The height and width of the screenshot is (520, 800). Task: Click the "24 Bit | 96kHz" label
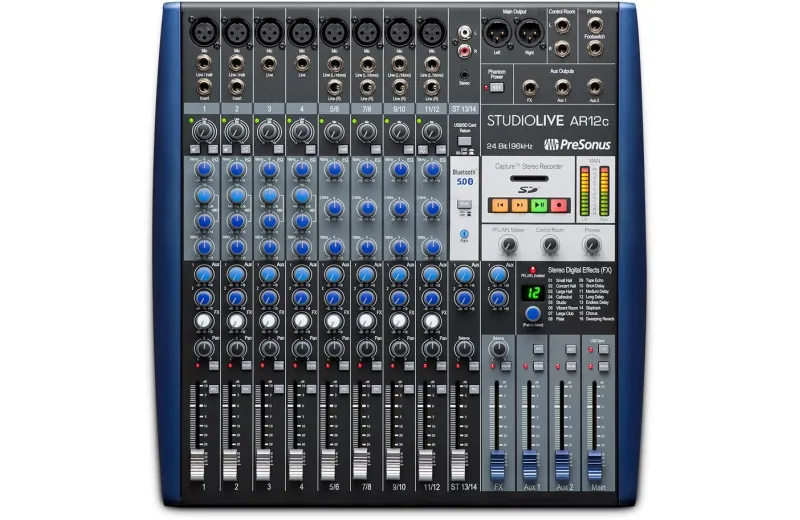[509, 146]
